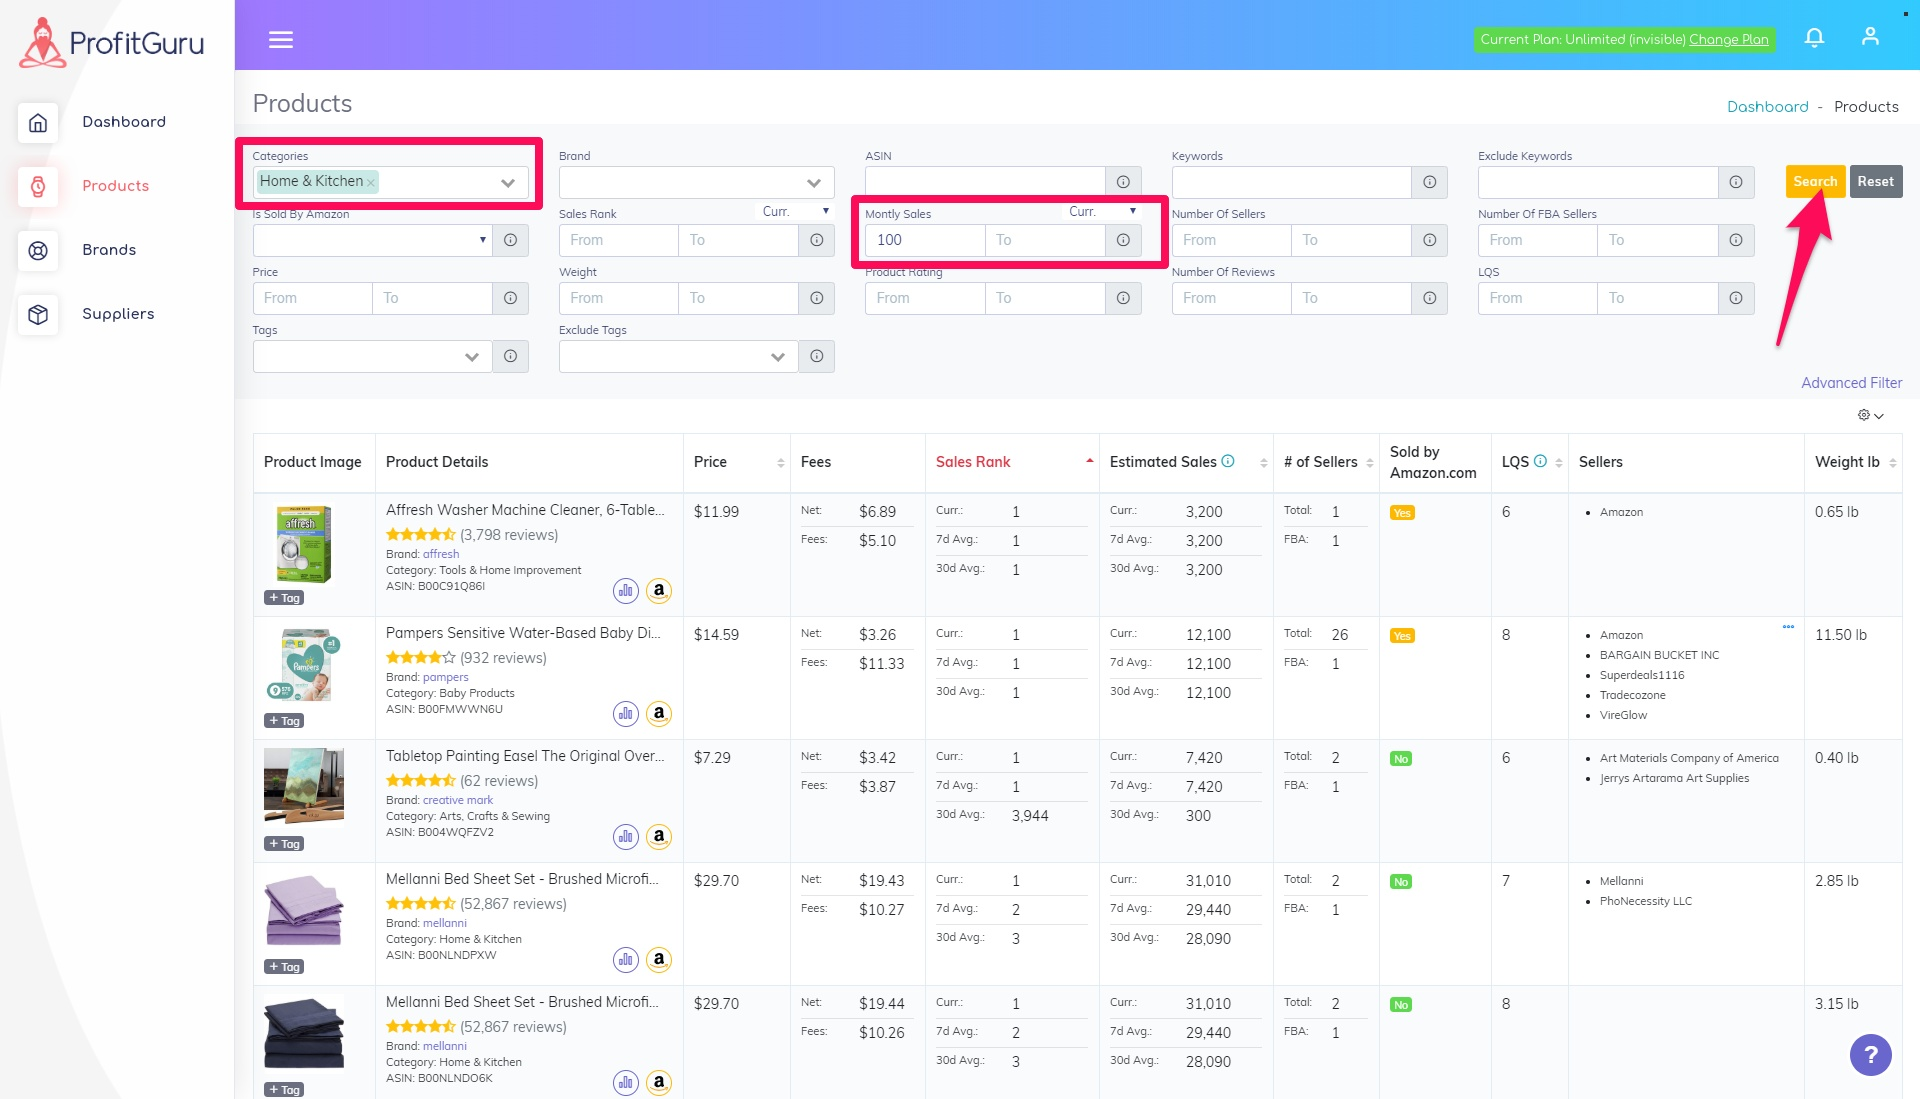Click the Price From field
Image resolution: width=1920 pixels, height=1099 pixels.
click(313, 298)
